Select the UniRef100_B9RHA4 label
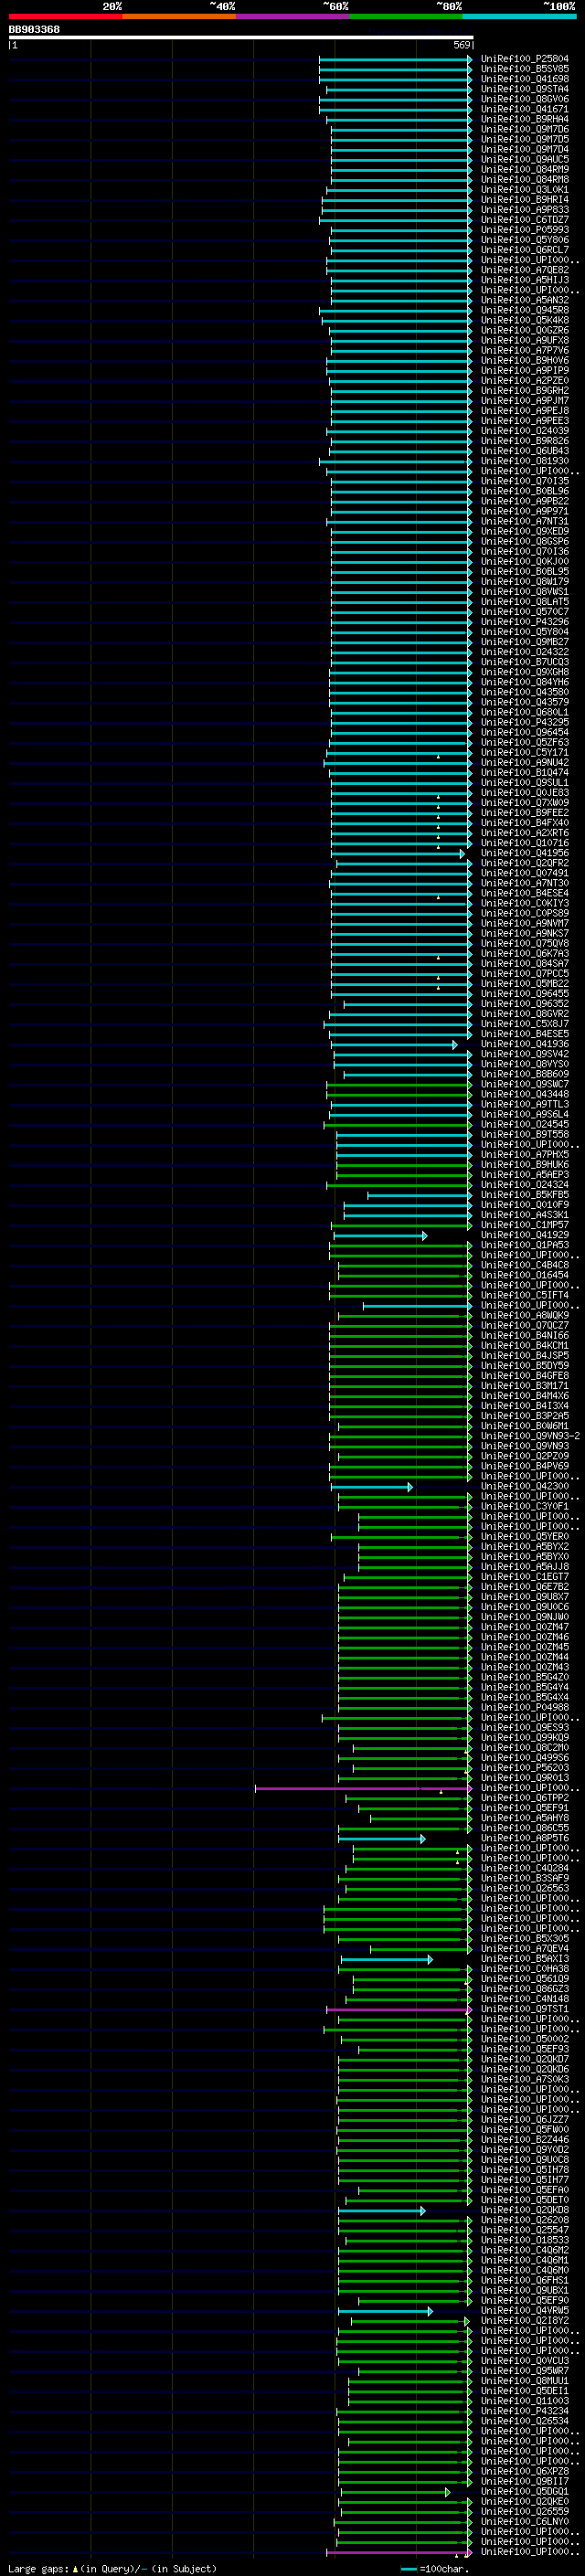Screen dimensions: 585x2576 [525, 119]
